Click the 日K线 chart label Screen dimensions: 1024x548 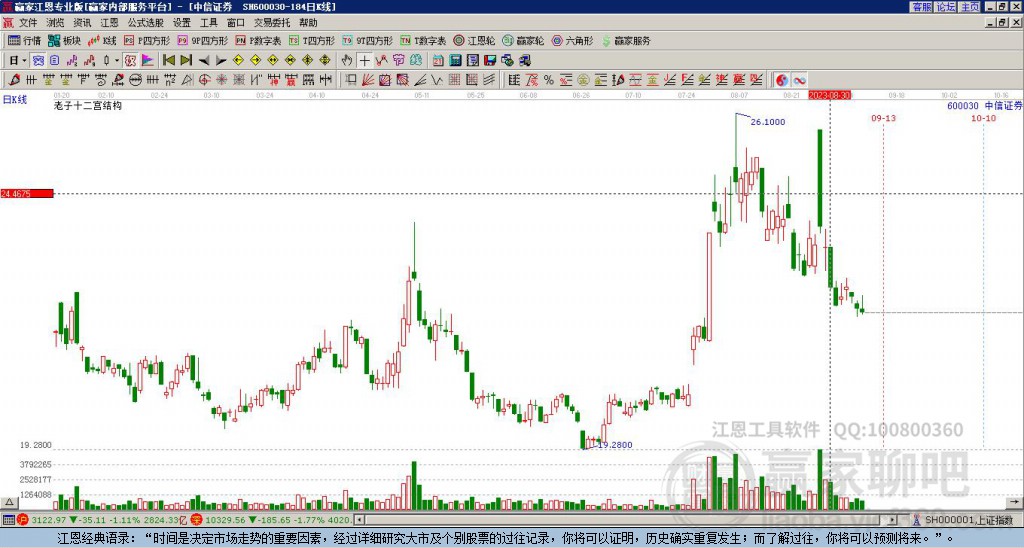[15, 99]
